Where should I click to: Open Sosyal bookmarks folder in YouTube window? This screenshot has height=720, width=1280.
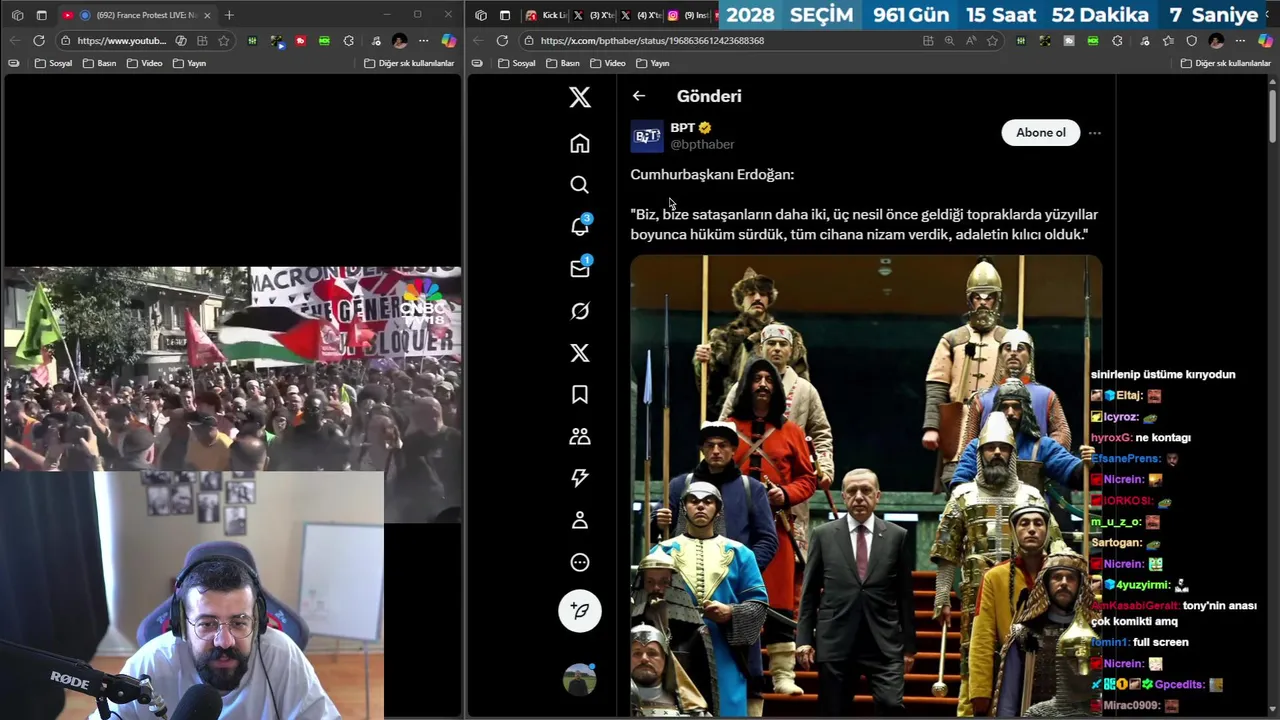click(x=53, y=63)
